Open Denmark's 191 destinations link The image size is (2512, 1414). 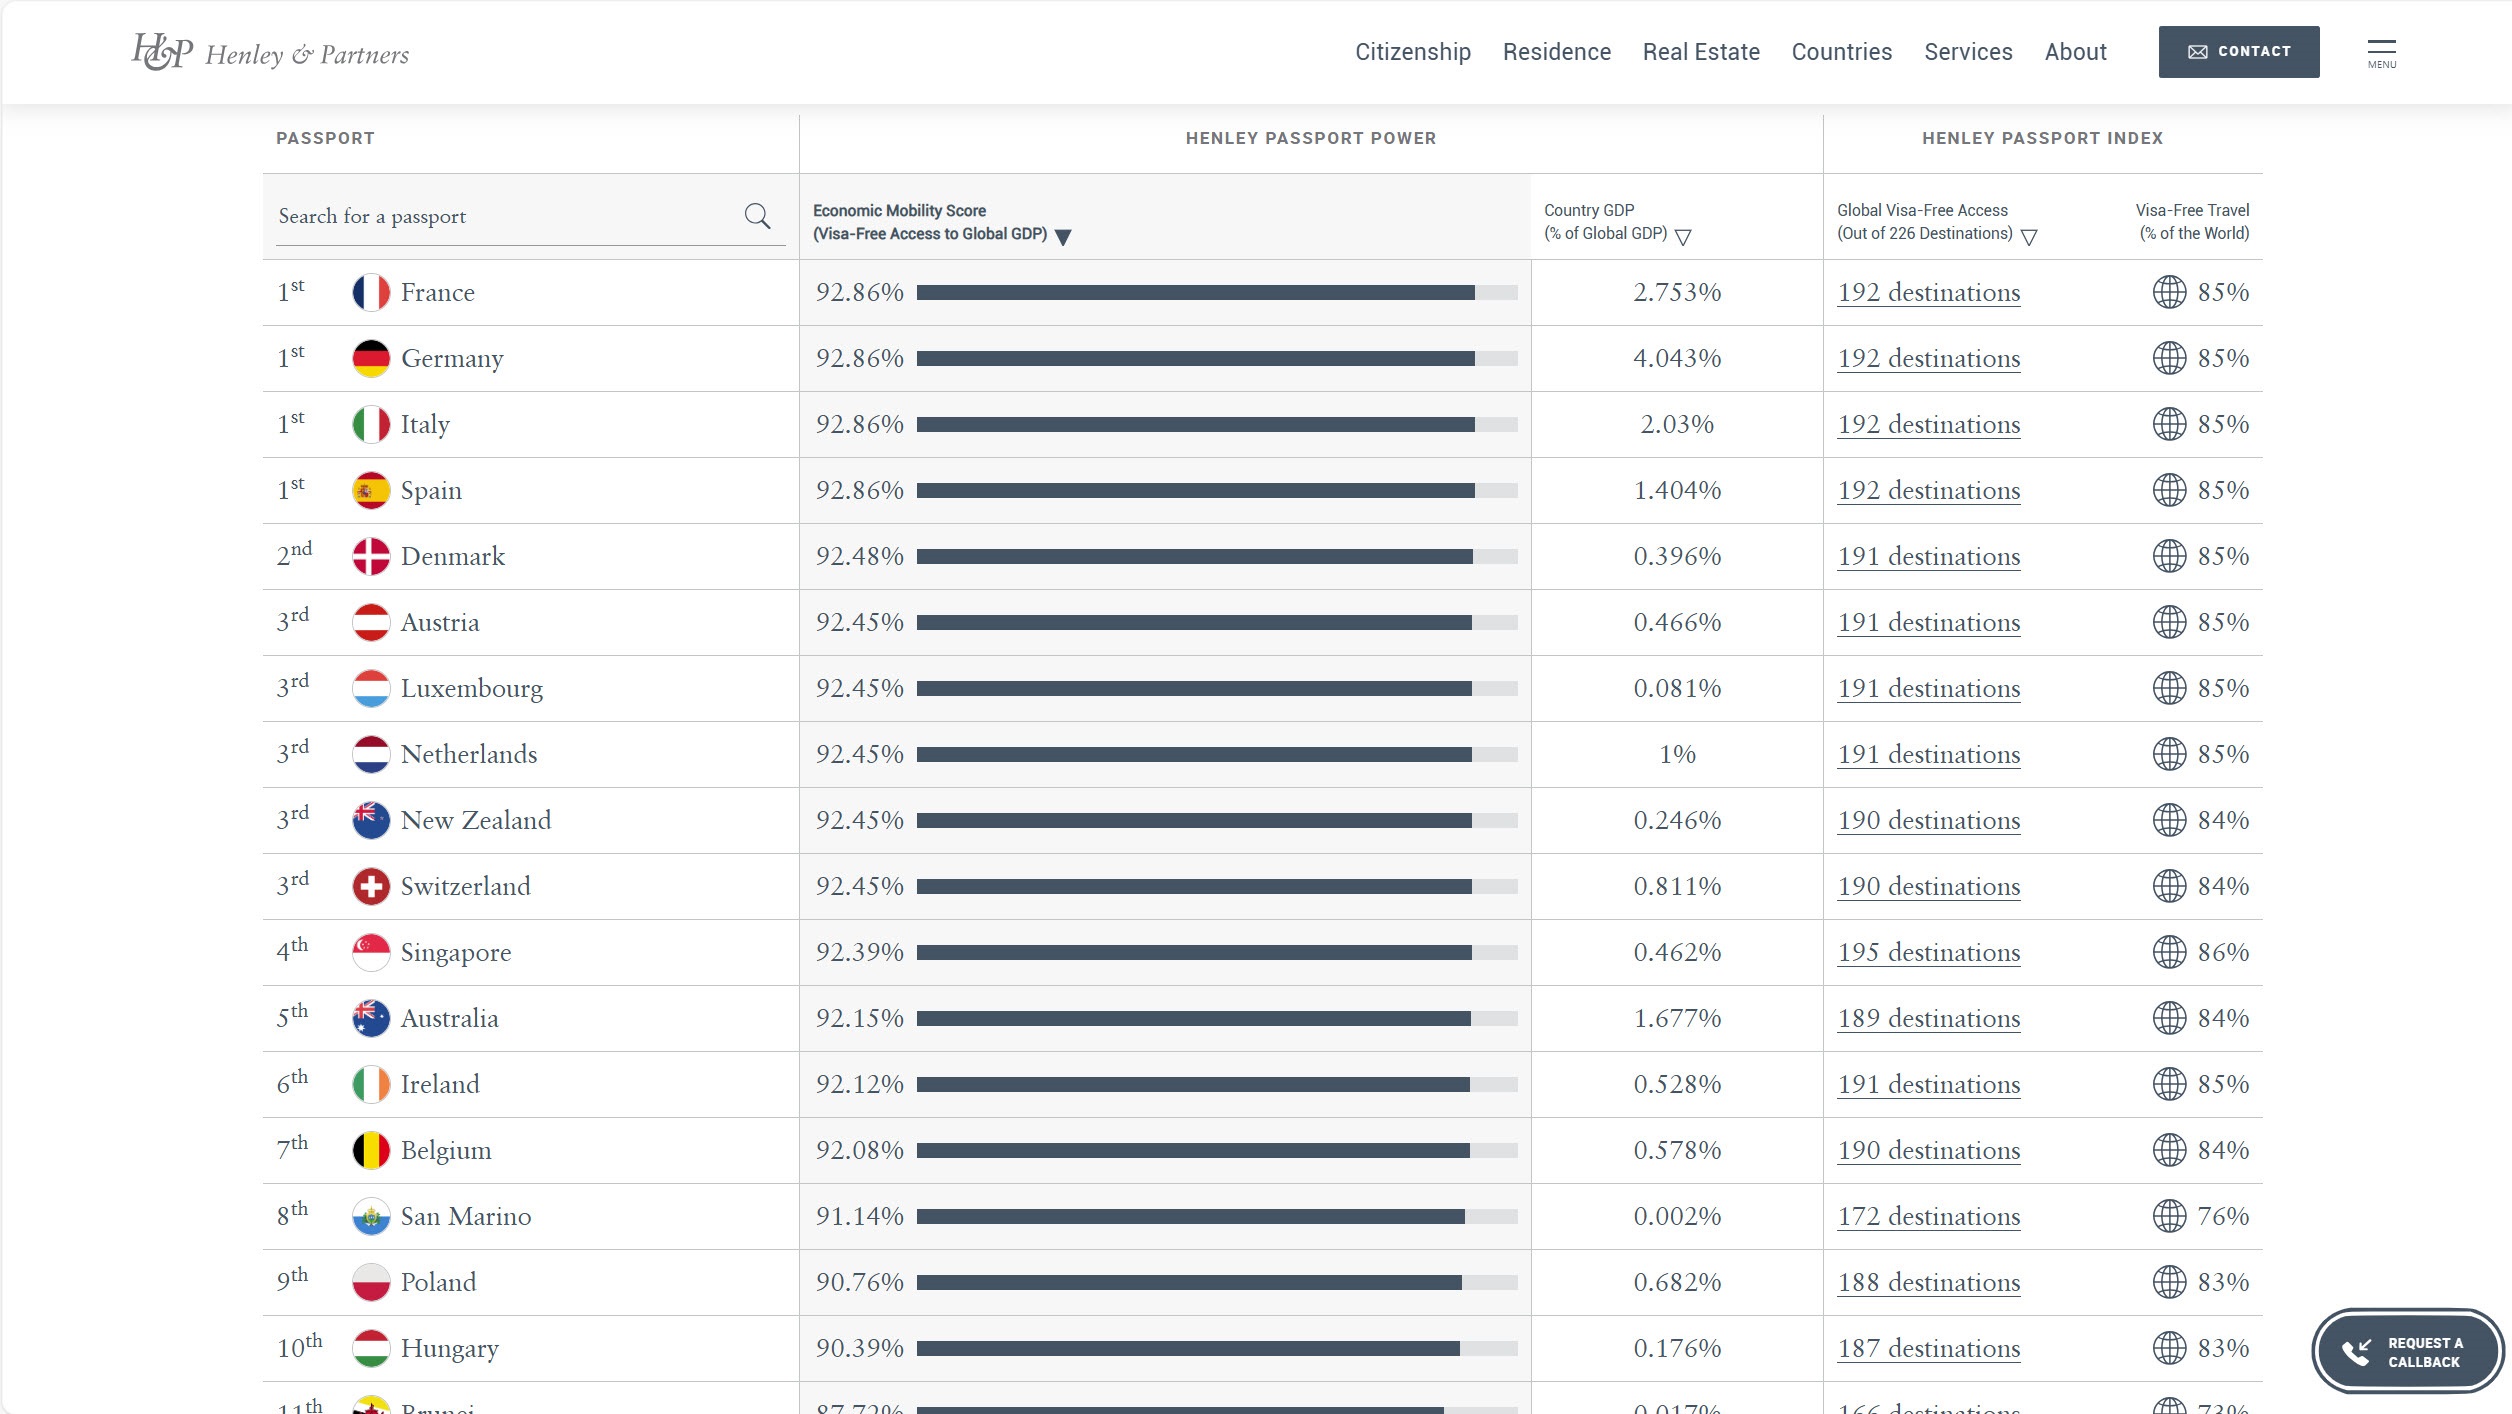(x=1928, y=557)
